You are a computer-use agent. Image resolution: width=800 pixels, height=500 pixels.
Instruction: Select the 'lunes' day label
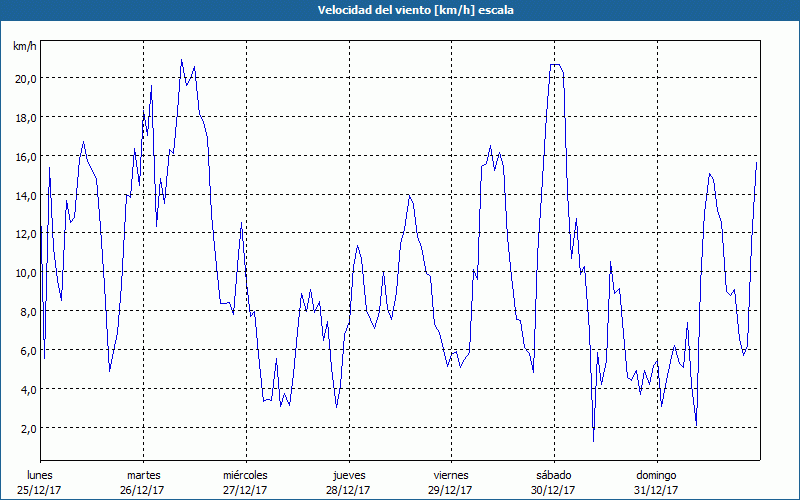click(40, 475)
